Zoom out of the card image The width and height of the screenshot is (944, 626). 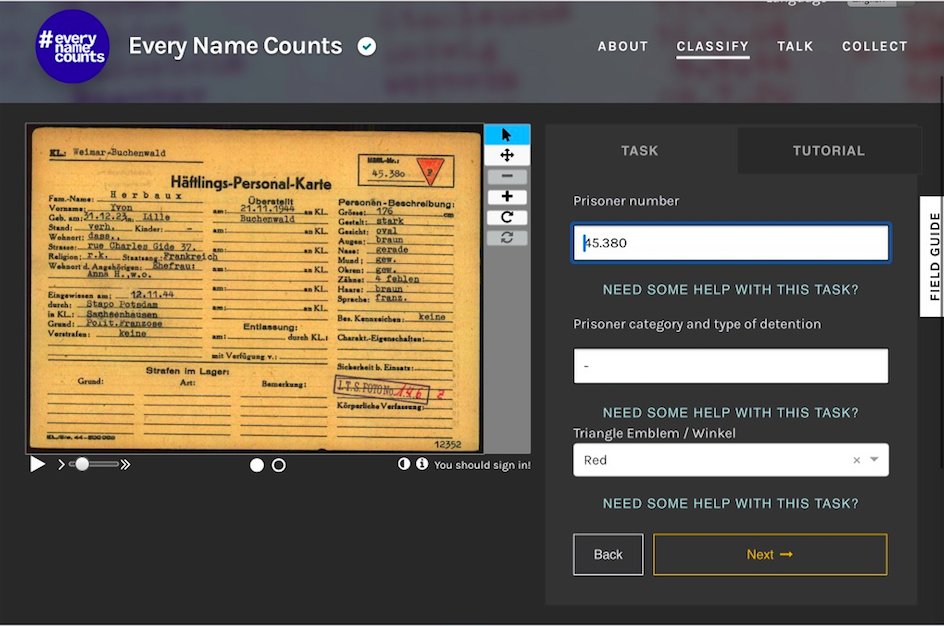507,176
